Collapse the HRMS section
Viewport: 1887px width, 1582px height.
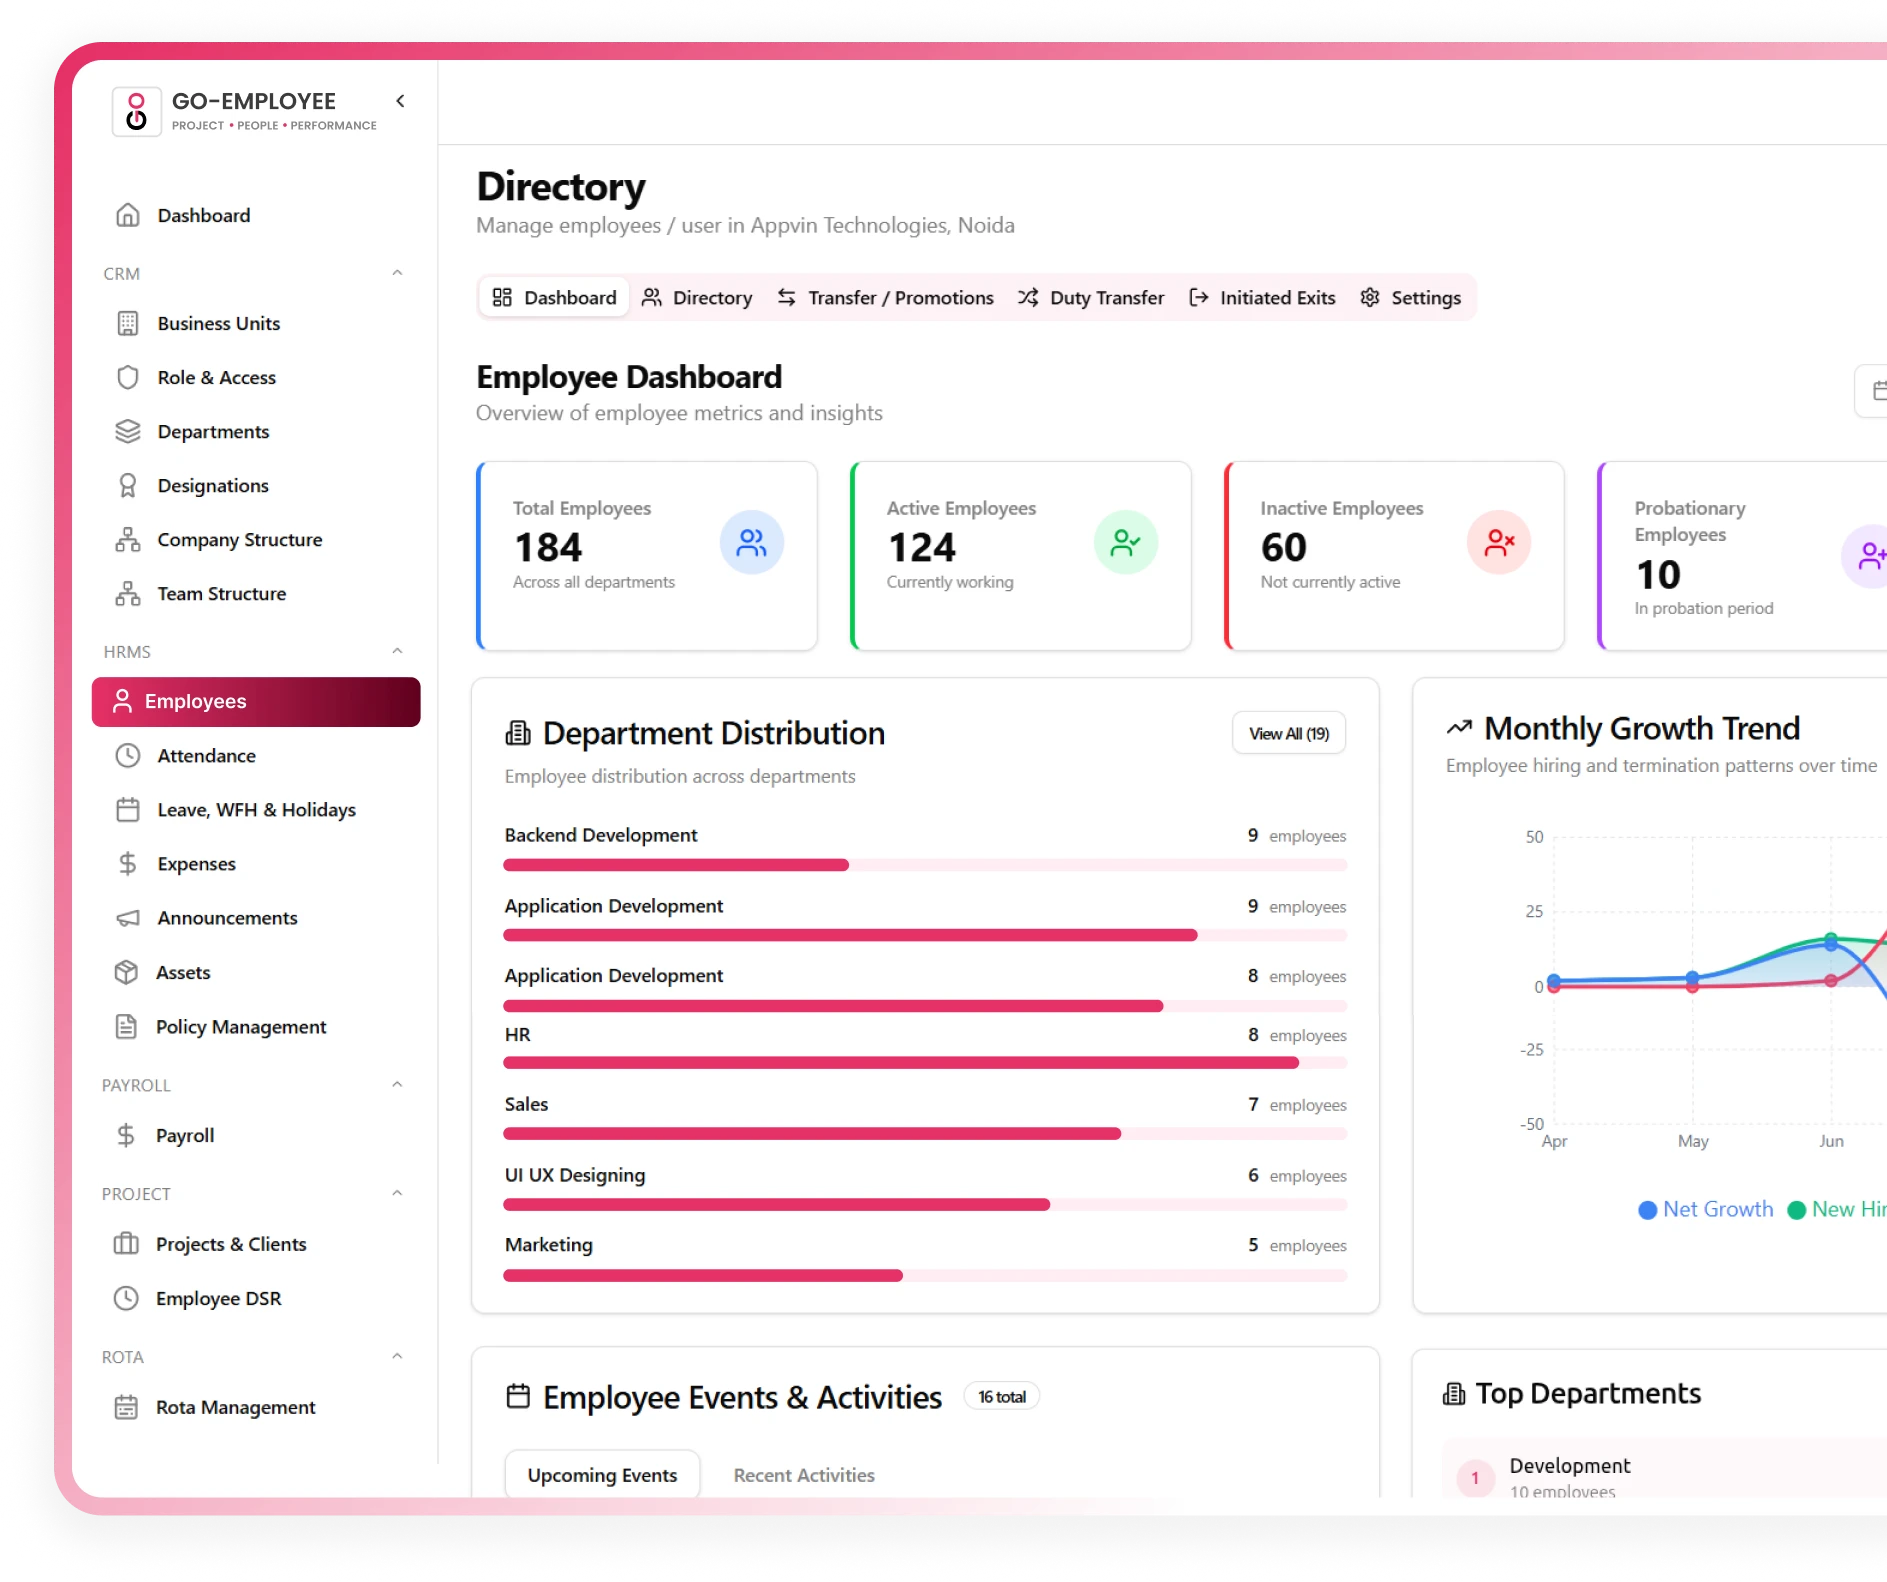click(x=397, y=651)
